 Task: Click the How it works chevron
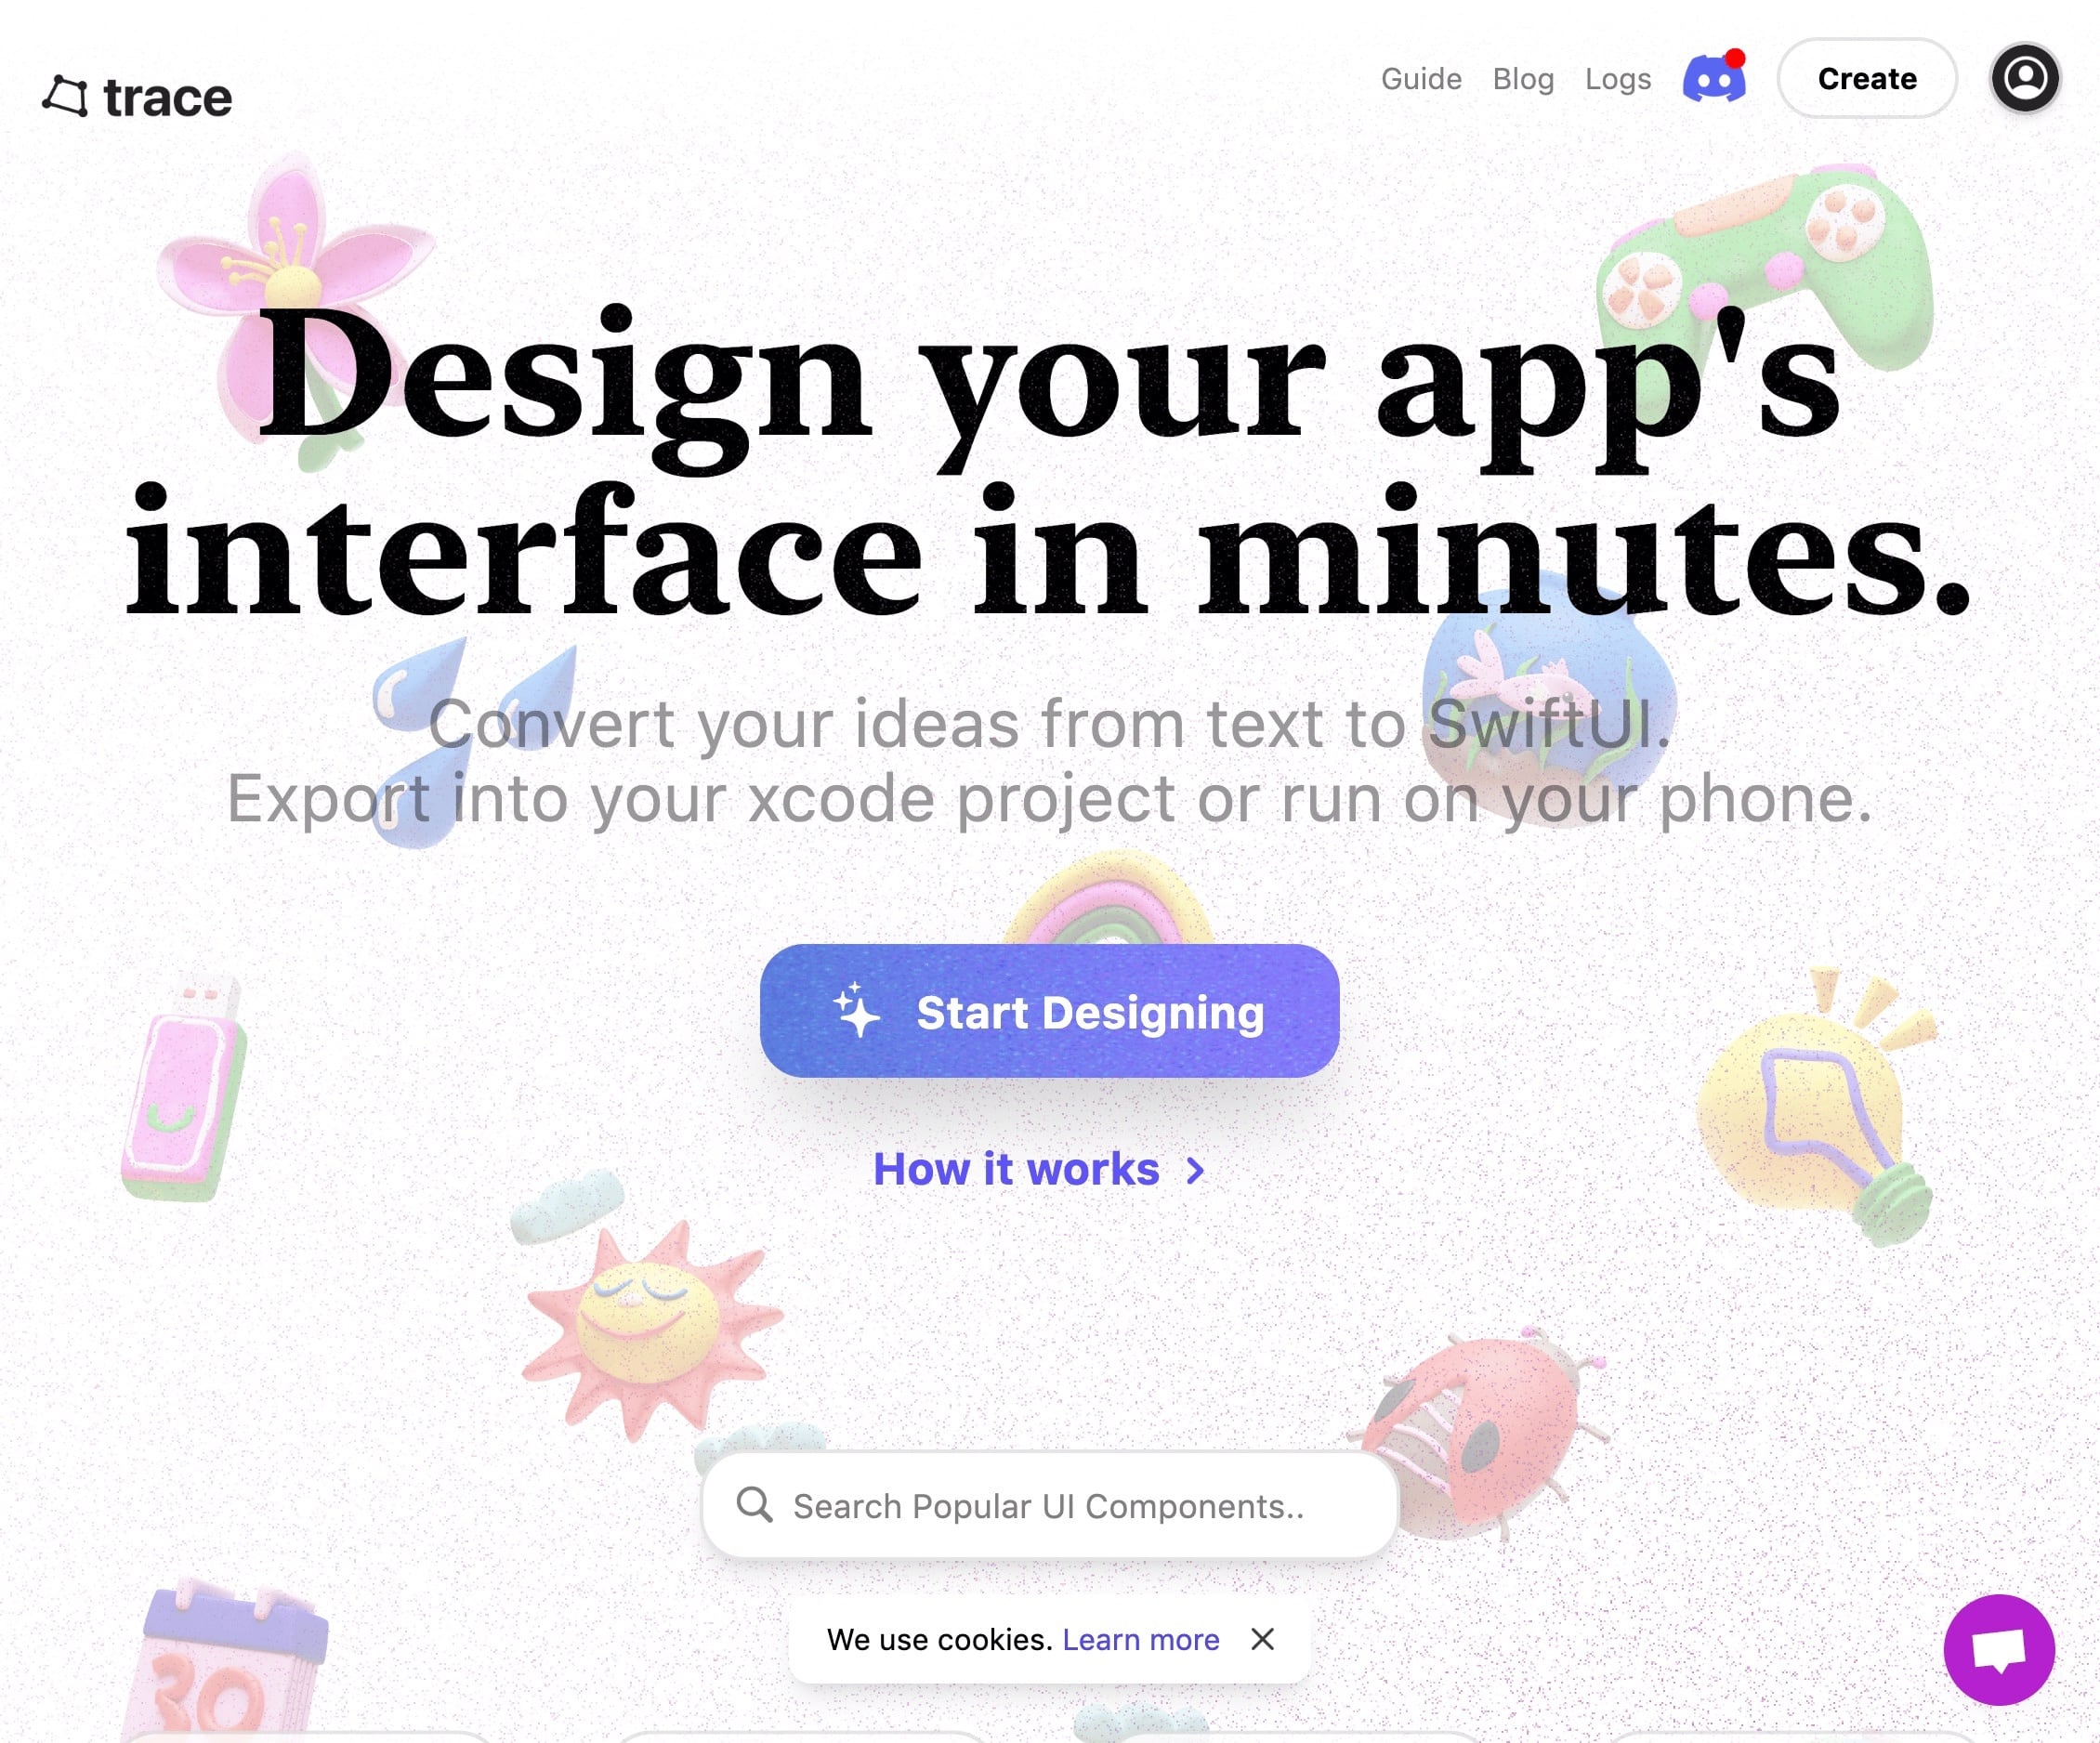tap(1197, 1167)
